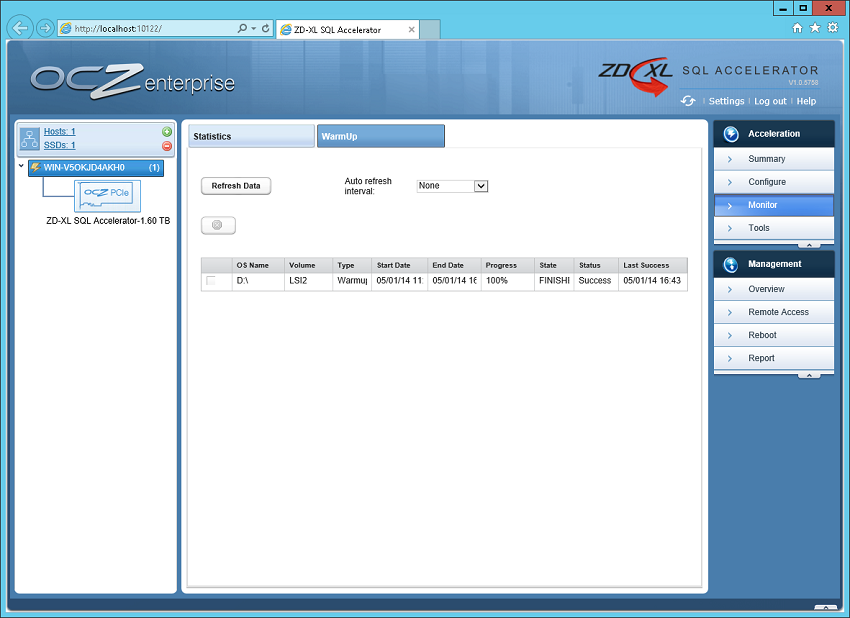Screen dimensions: 850x618
Task: Open Tools in the Acceleration menu
Action: [x=774, y=228]
